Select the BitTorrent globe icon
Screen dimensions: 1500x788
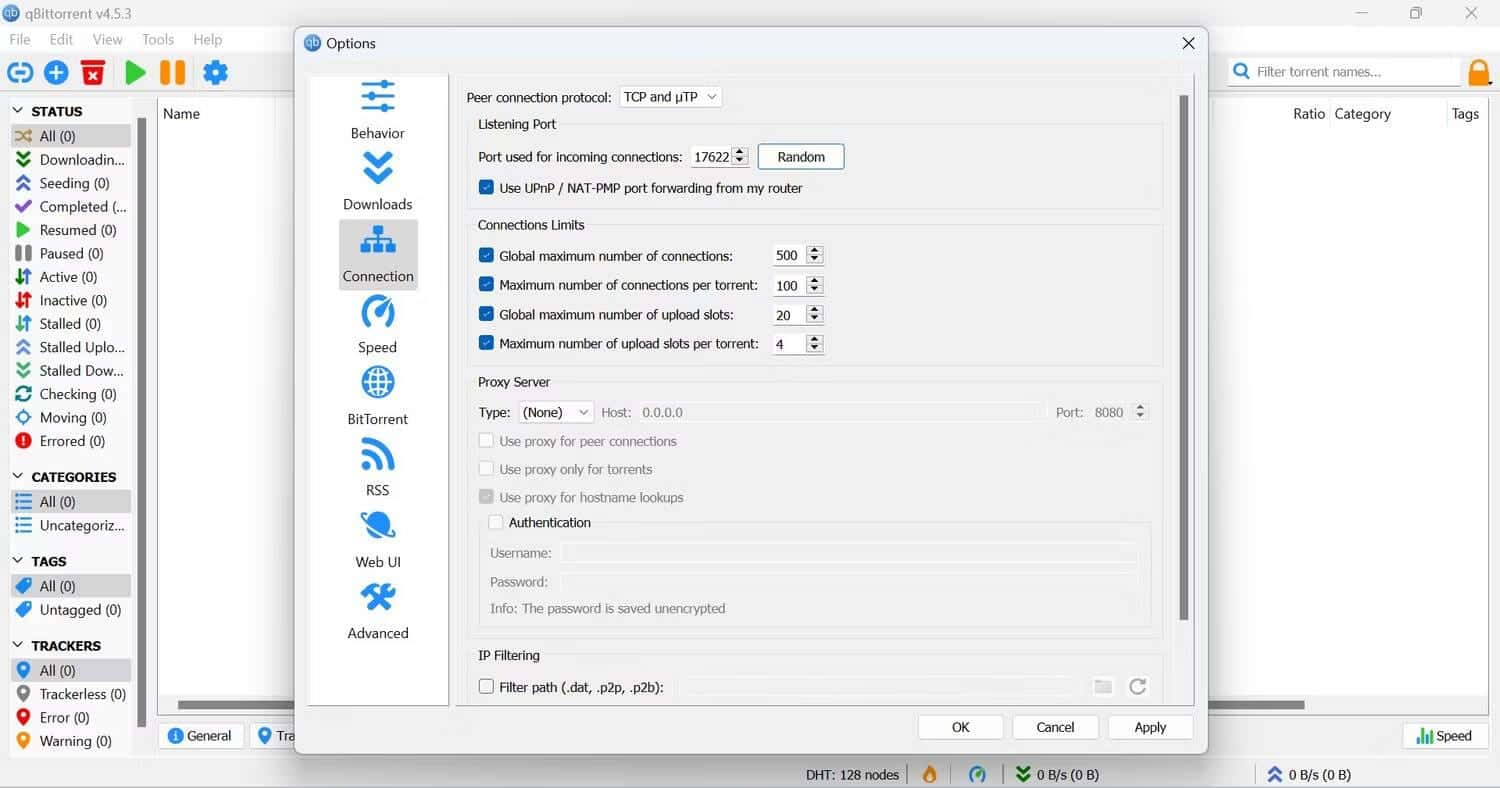377,382
